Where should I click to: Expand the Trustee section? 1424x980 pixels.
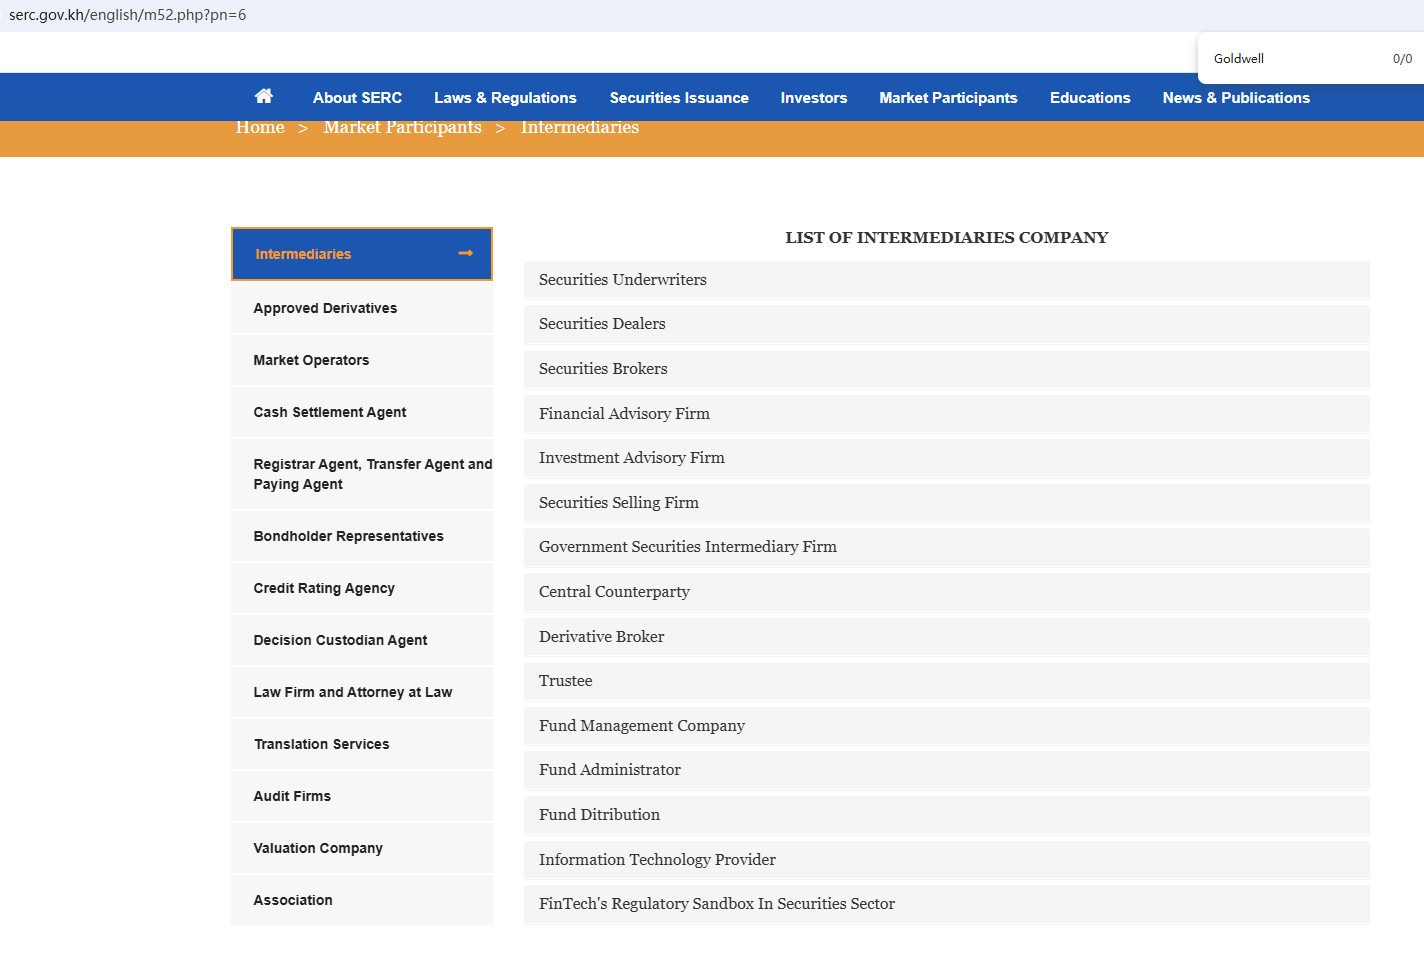565,681
